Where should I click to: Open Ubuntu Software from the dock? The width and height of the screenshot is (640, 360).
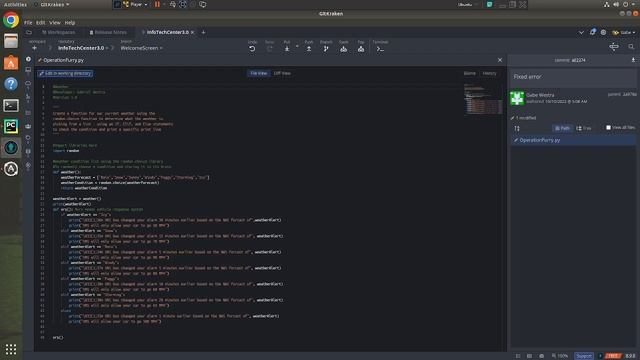click(x=11, y=62)
